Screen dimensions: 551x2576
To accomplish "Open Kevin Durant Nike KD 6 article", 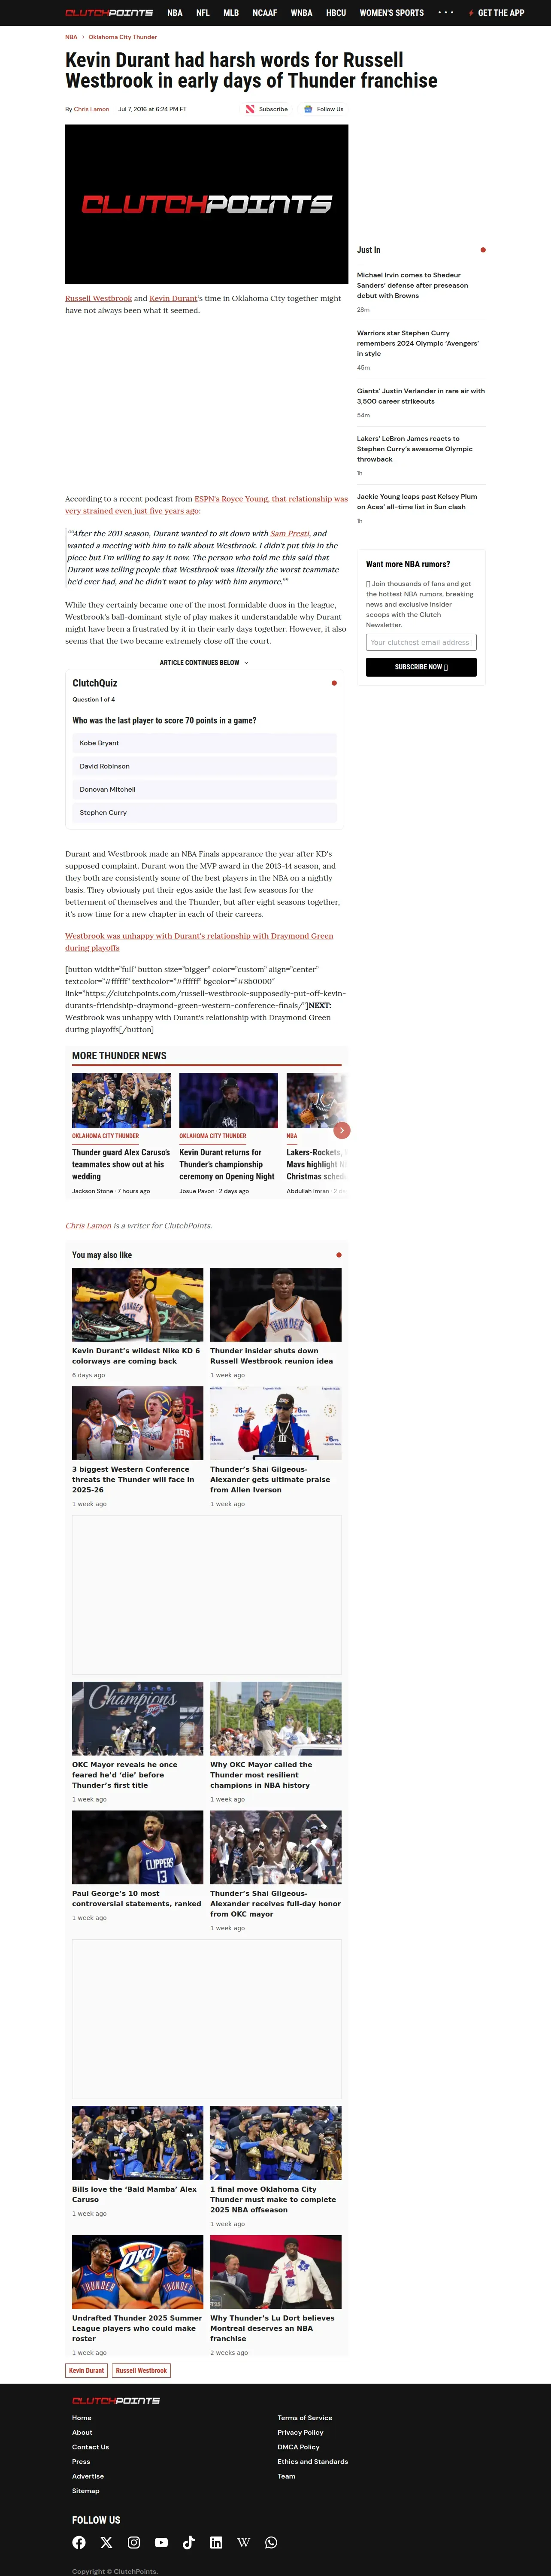I will click(137, 1356).
